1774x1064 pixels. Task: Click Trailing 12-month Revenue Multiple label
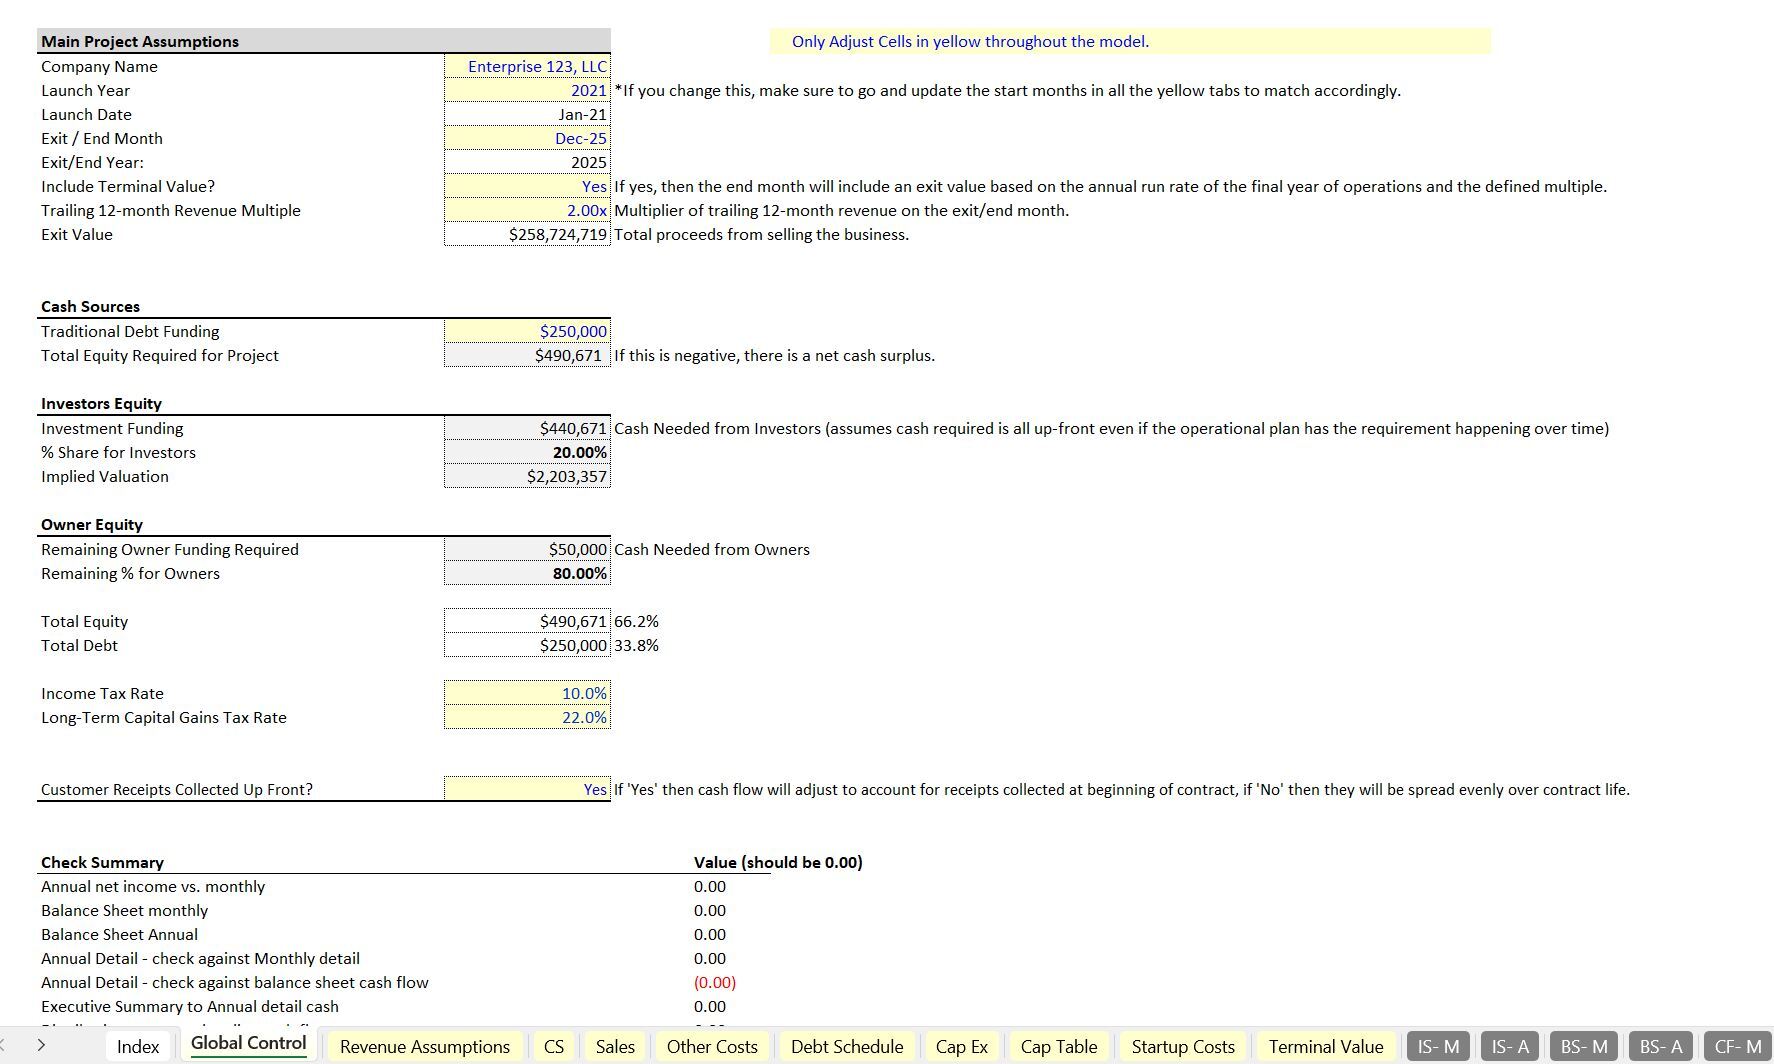(x=171, y=210)
